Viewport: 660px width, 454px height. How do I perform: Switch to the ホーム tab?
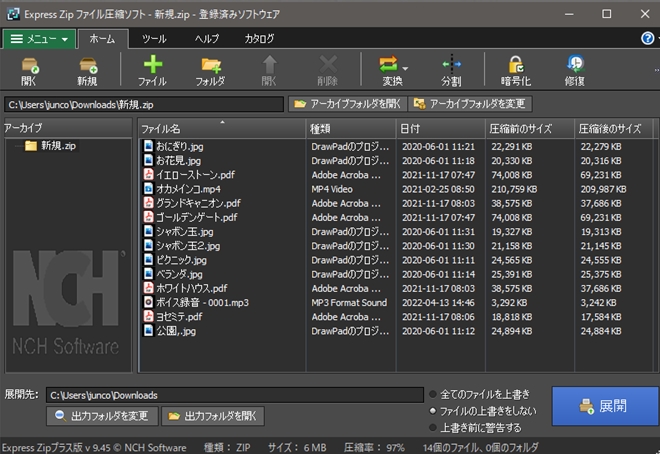[103, 39]
